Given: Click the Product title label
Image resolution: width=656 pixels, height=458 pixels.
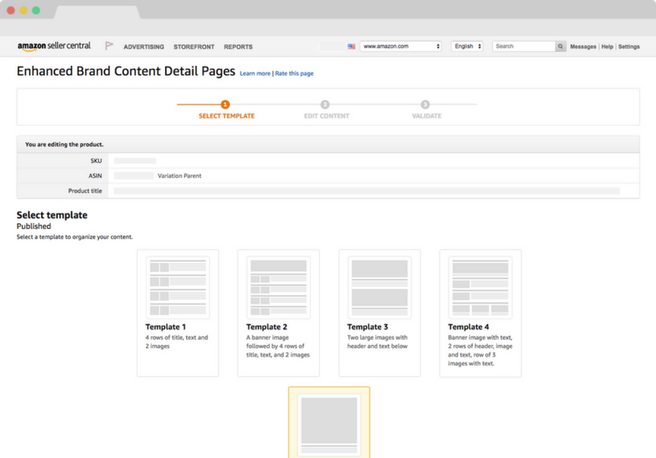Looking at the screenshot, I should coord(85,191).
